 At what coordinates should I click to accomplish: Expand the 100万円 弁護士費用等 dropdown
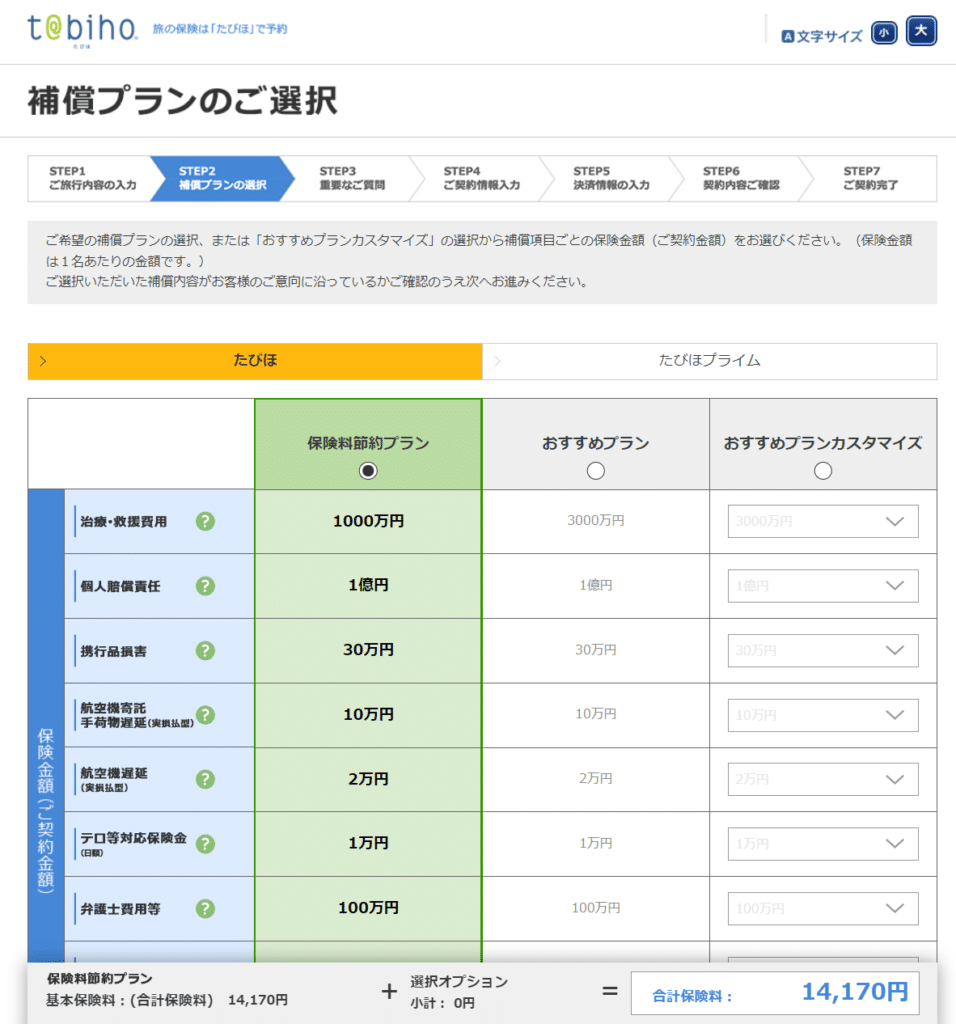[822, 908]
